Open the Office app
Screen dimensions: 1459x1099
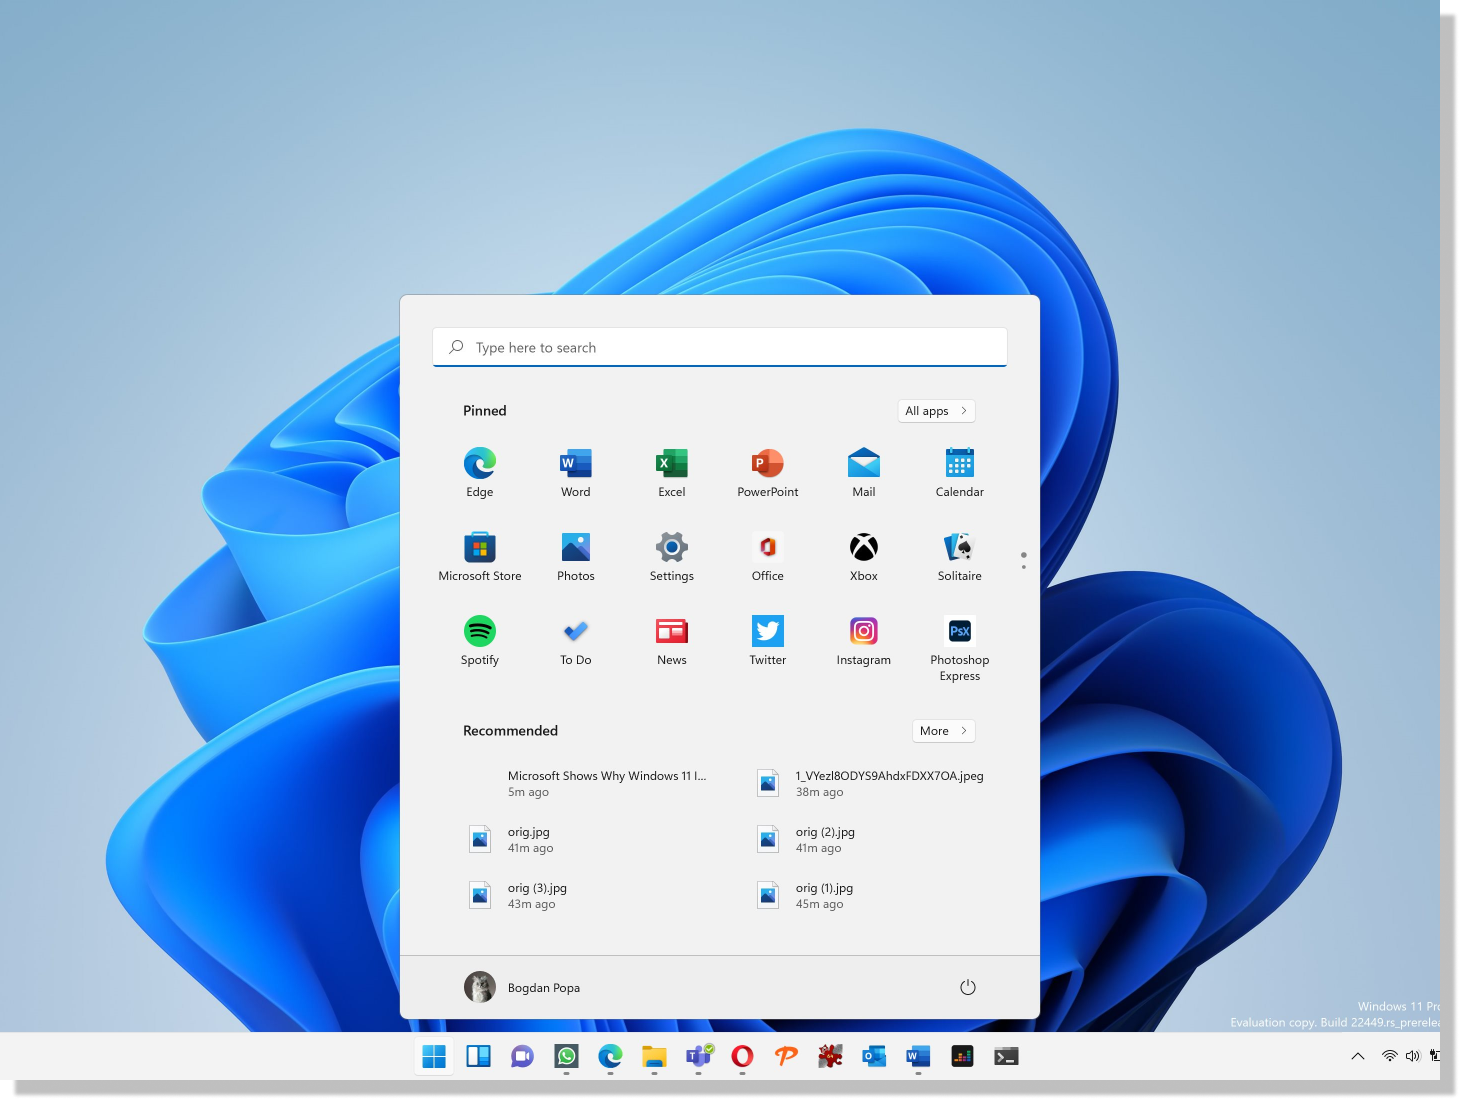click(x=768, y=556)
